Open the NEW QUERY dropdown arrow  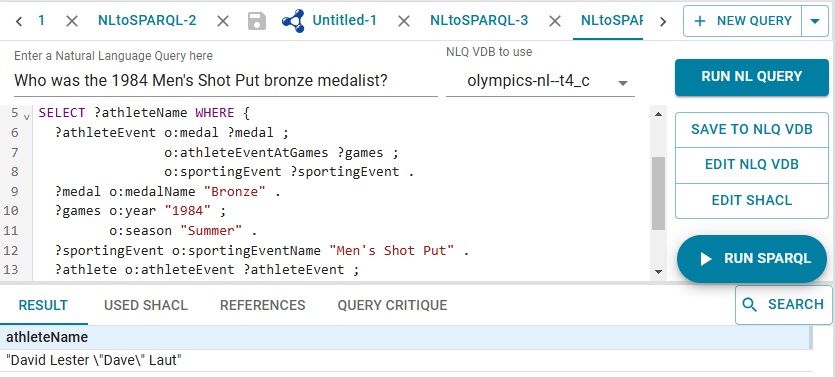tap(815, 21)
